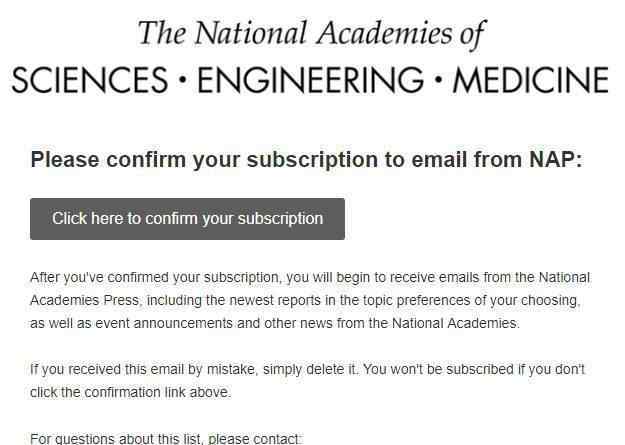Click the dot between ENGINEERING and MEDICINE
Screen dimensions: 625x445
[x=438, y=80]
